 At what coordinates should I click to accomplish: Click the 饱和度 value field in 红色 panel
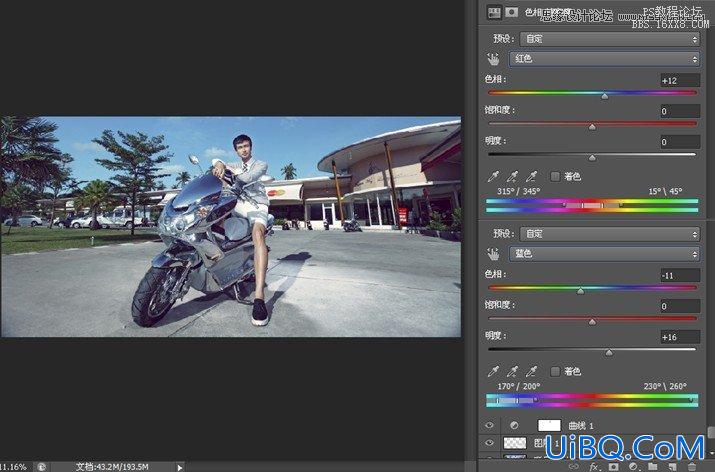pos(680,111)
